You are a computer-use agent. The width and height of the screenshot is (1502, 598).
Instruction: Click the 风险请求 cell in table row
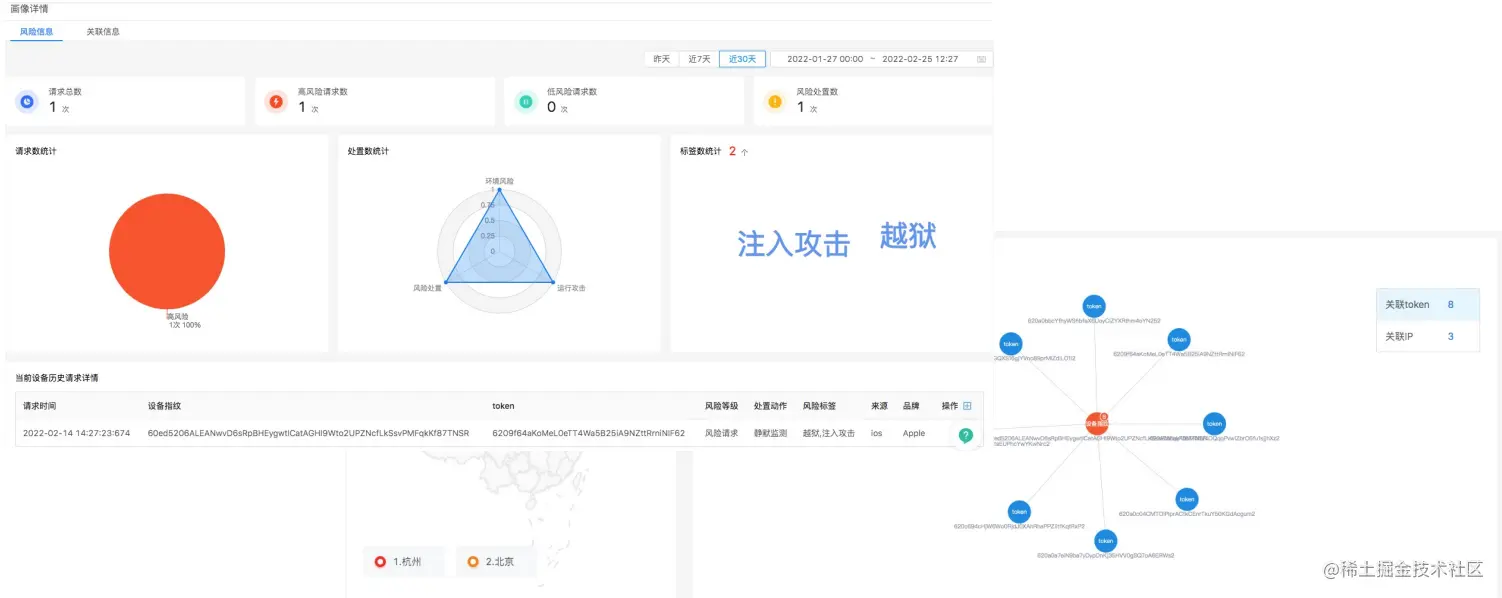tap(721, 434)
